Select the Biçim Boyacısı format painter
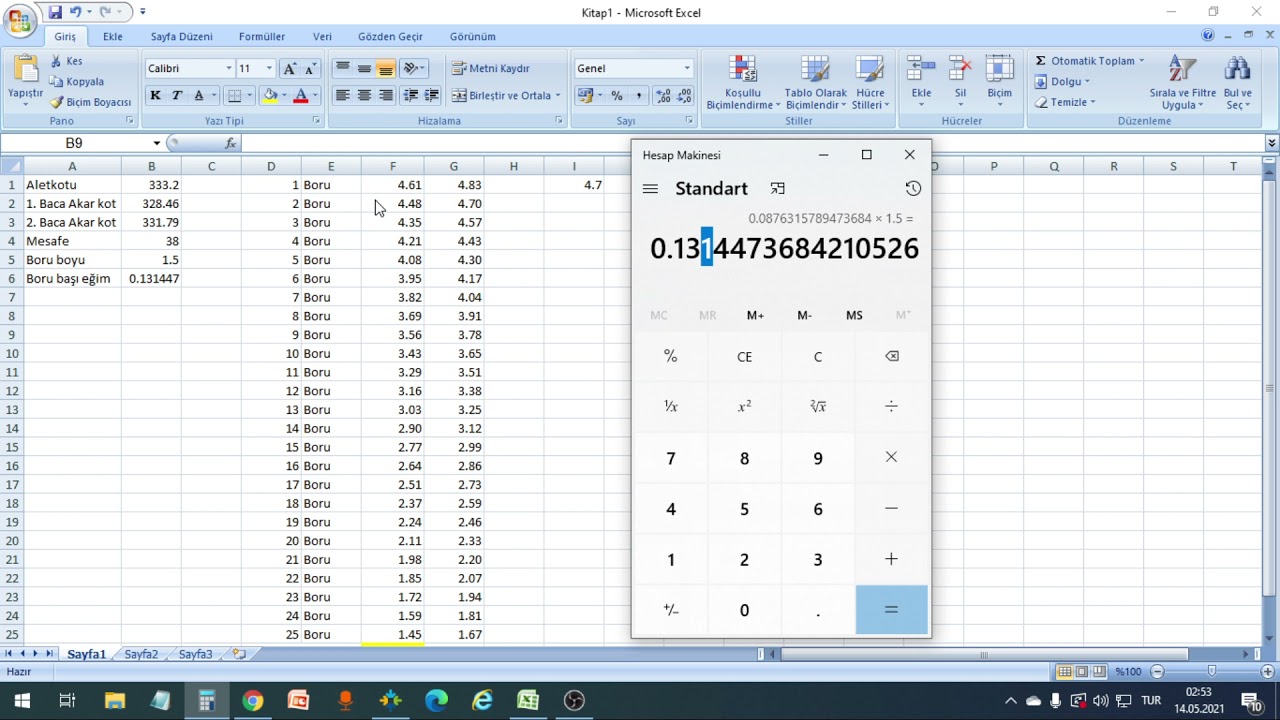The height and width of the screenshot is (720, 1280). [91, 102]
